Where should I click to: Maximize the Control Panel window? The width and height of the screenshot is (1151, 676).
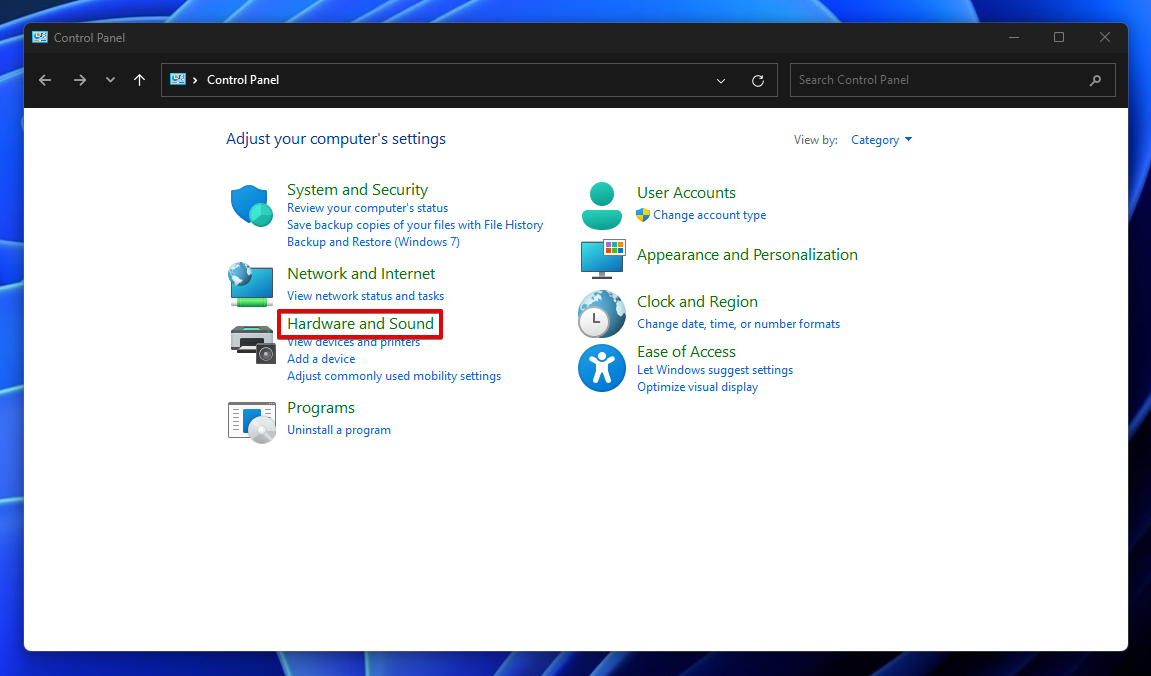pos(1059,37)
